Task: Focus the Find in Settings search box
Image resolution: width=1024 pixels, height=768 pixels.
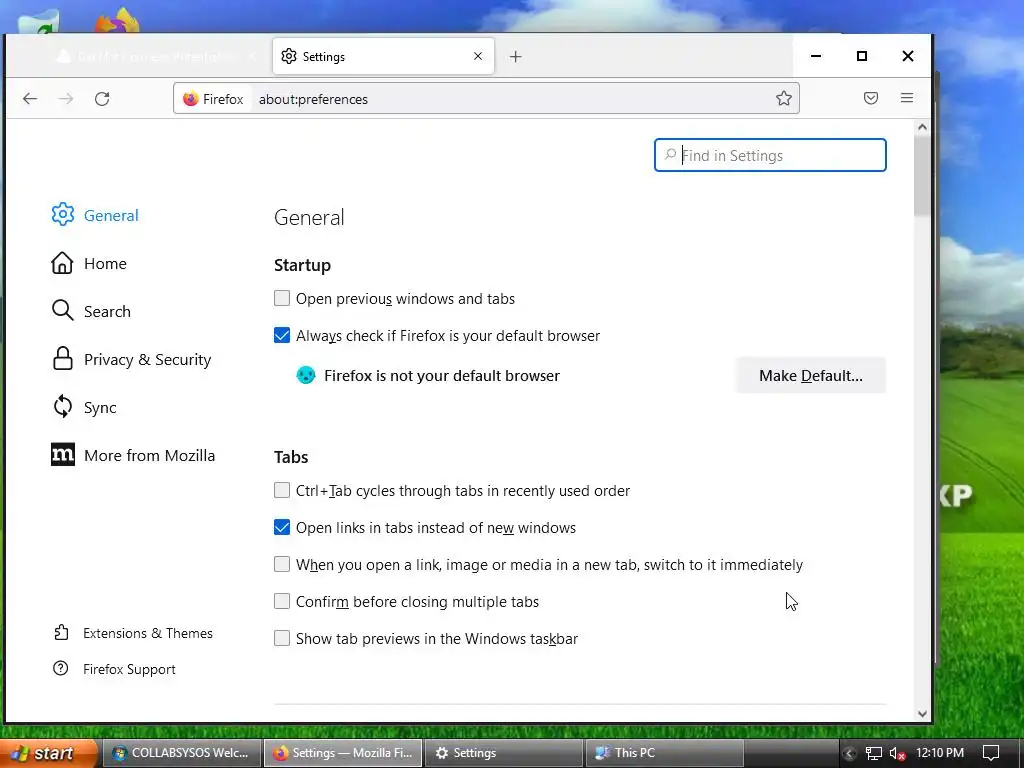Action: pos(770,155)
